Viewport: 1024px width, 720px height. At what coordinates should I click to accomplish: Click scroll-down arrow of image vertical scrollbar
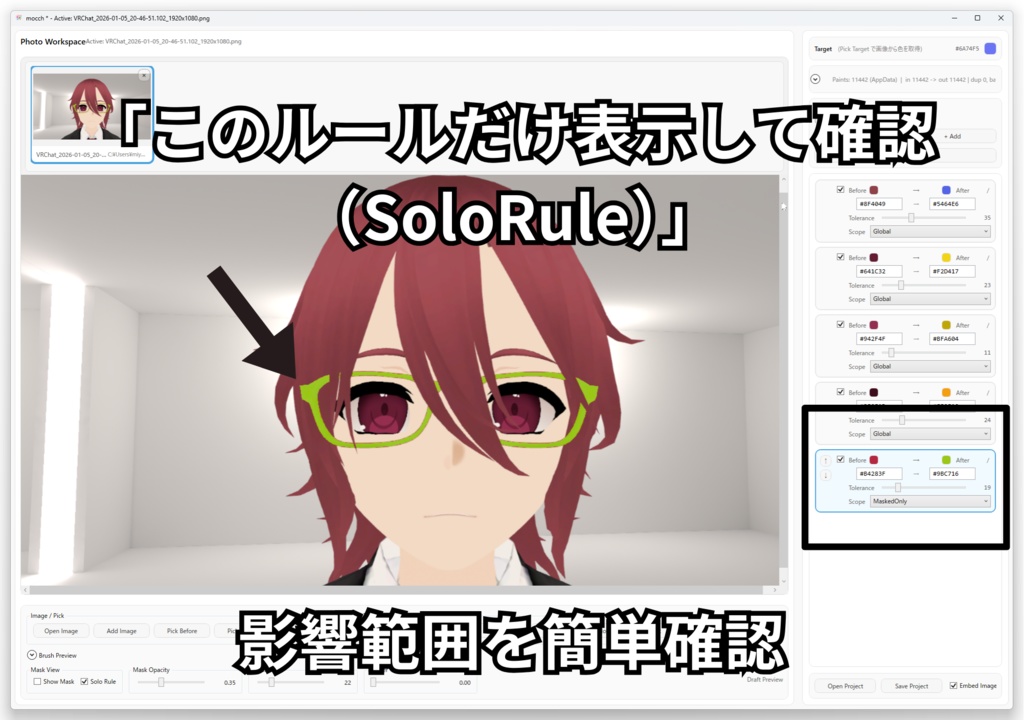point(784,581)
